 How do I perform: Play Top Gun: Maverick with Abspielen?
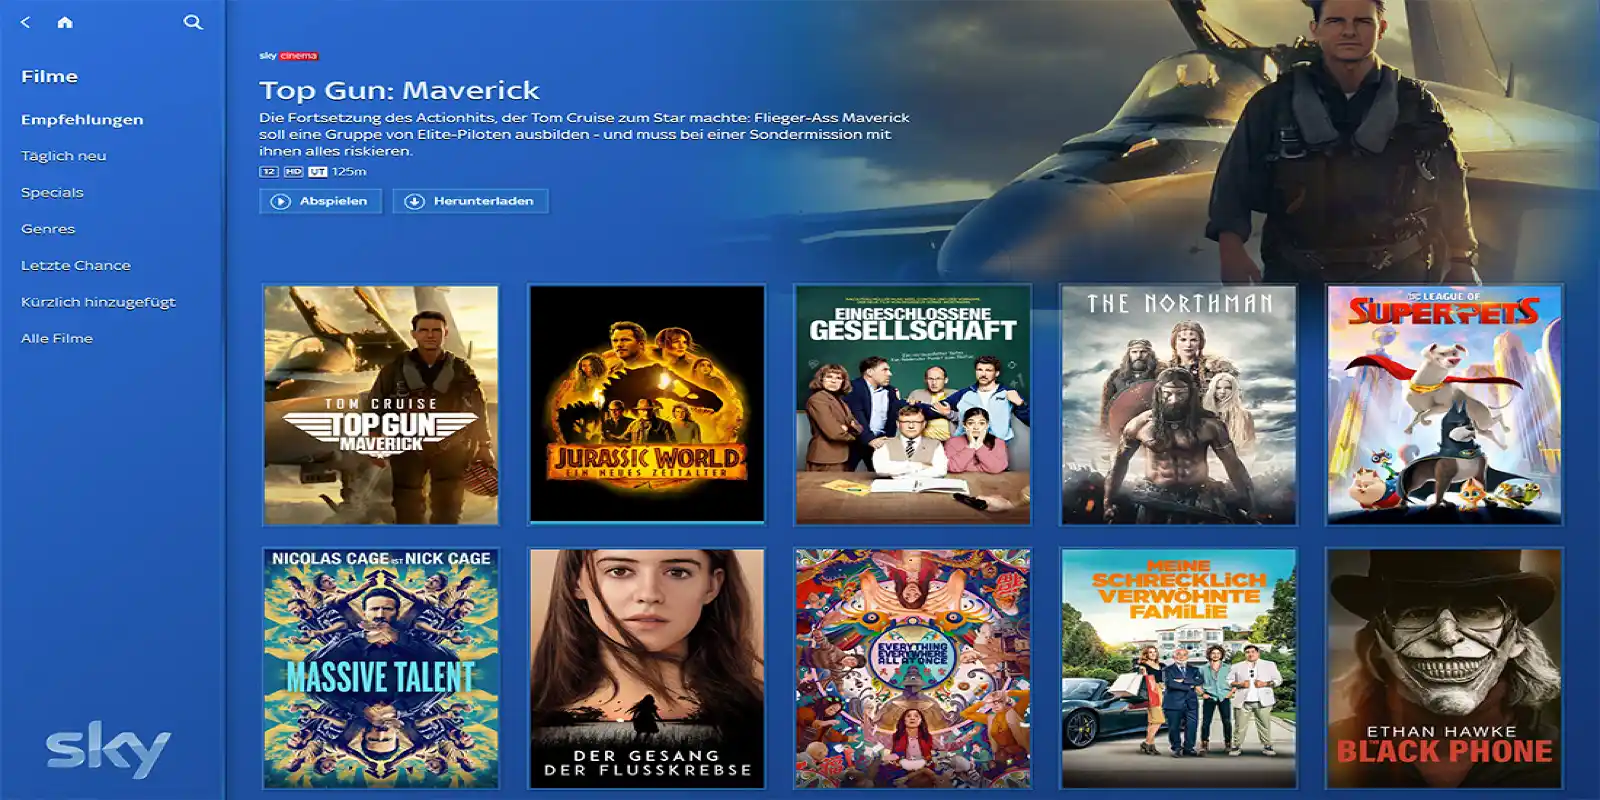tap(320, 201)
